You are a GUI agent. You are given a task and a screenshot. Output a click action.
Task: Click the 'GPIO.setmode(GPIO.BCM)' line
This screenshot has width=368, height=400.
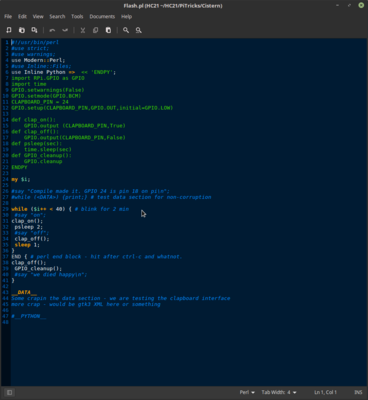click(x=46, y=96)
